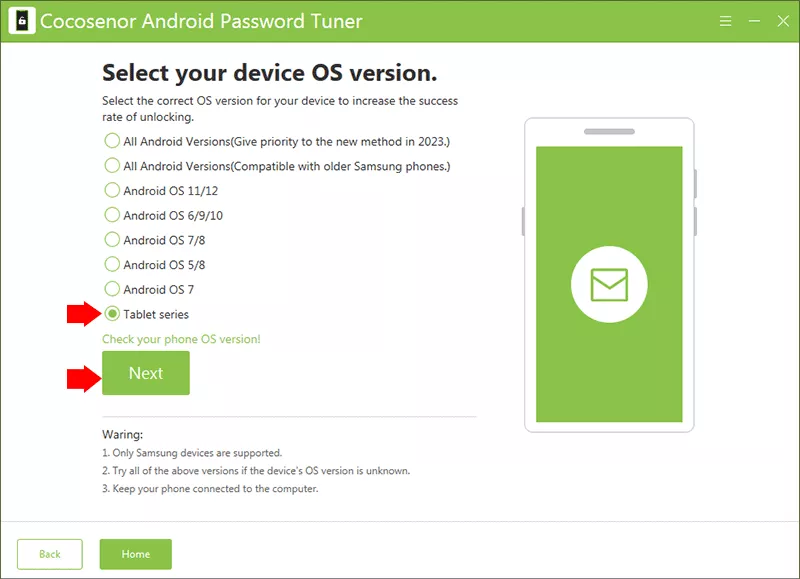Select the Android OS 7 radio button
This screenshot has height=579, width=800.
click(112, 289)
